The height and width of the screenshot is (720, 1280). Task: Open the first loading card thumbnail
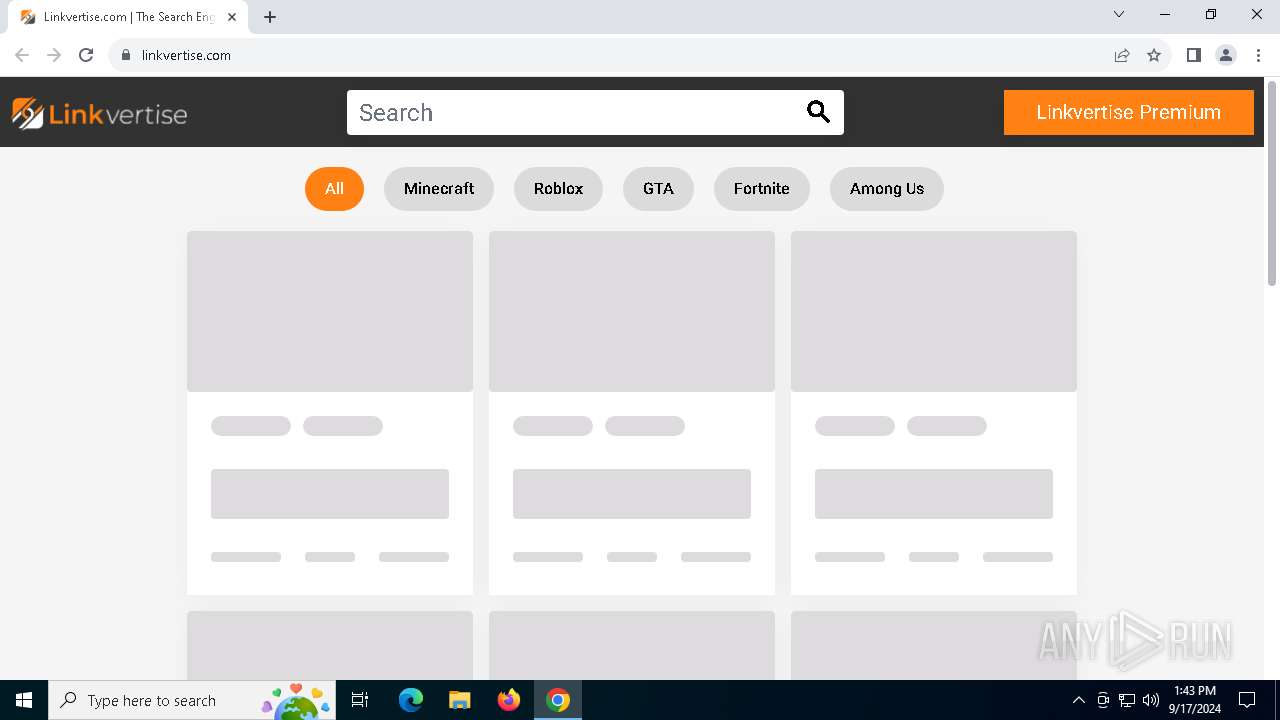330,311
